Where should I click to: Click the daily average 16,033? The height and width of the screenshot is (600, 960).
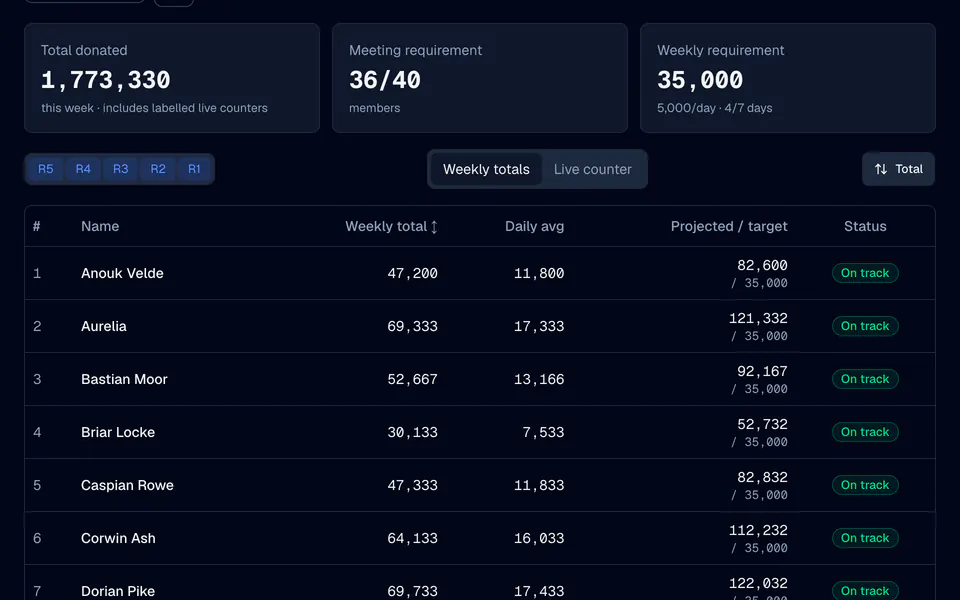click(539, 538)
